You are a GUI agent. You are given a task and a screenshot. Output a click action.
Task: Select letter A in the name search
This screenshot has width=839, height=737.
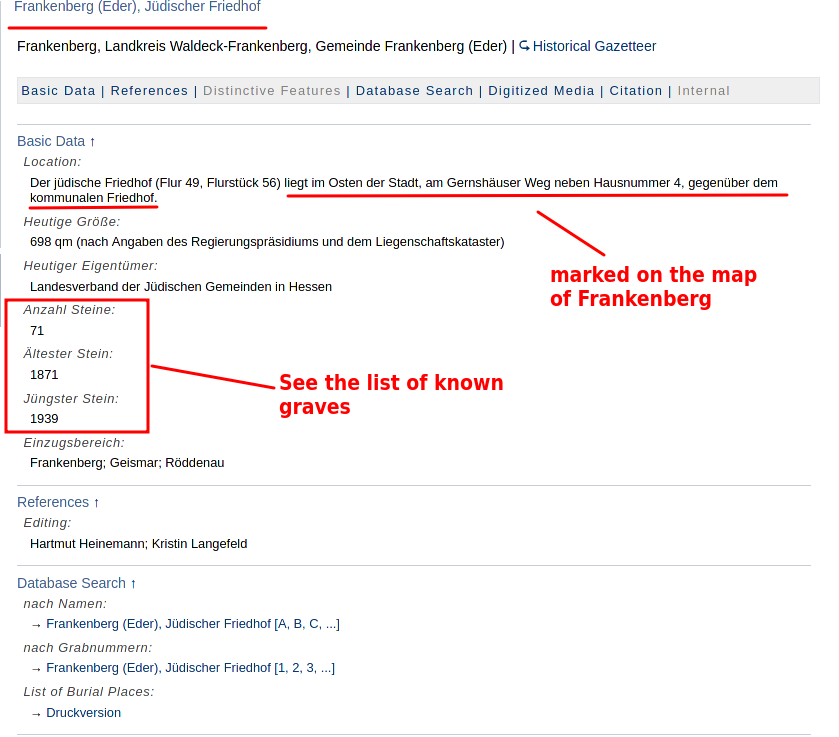point(283,624)
